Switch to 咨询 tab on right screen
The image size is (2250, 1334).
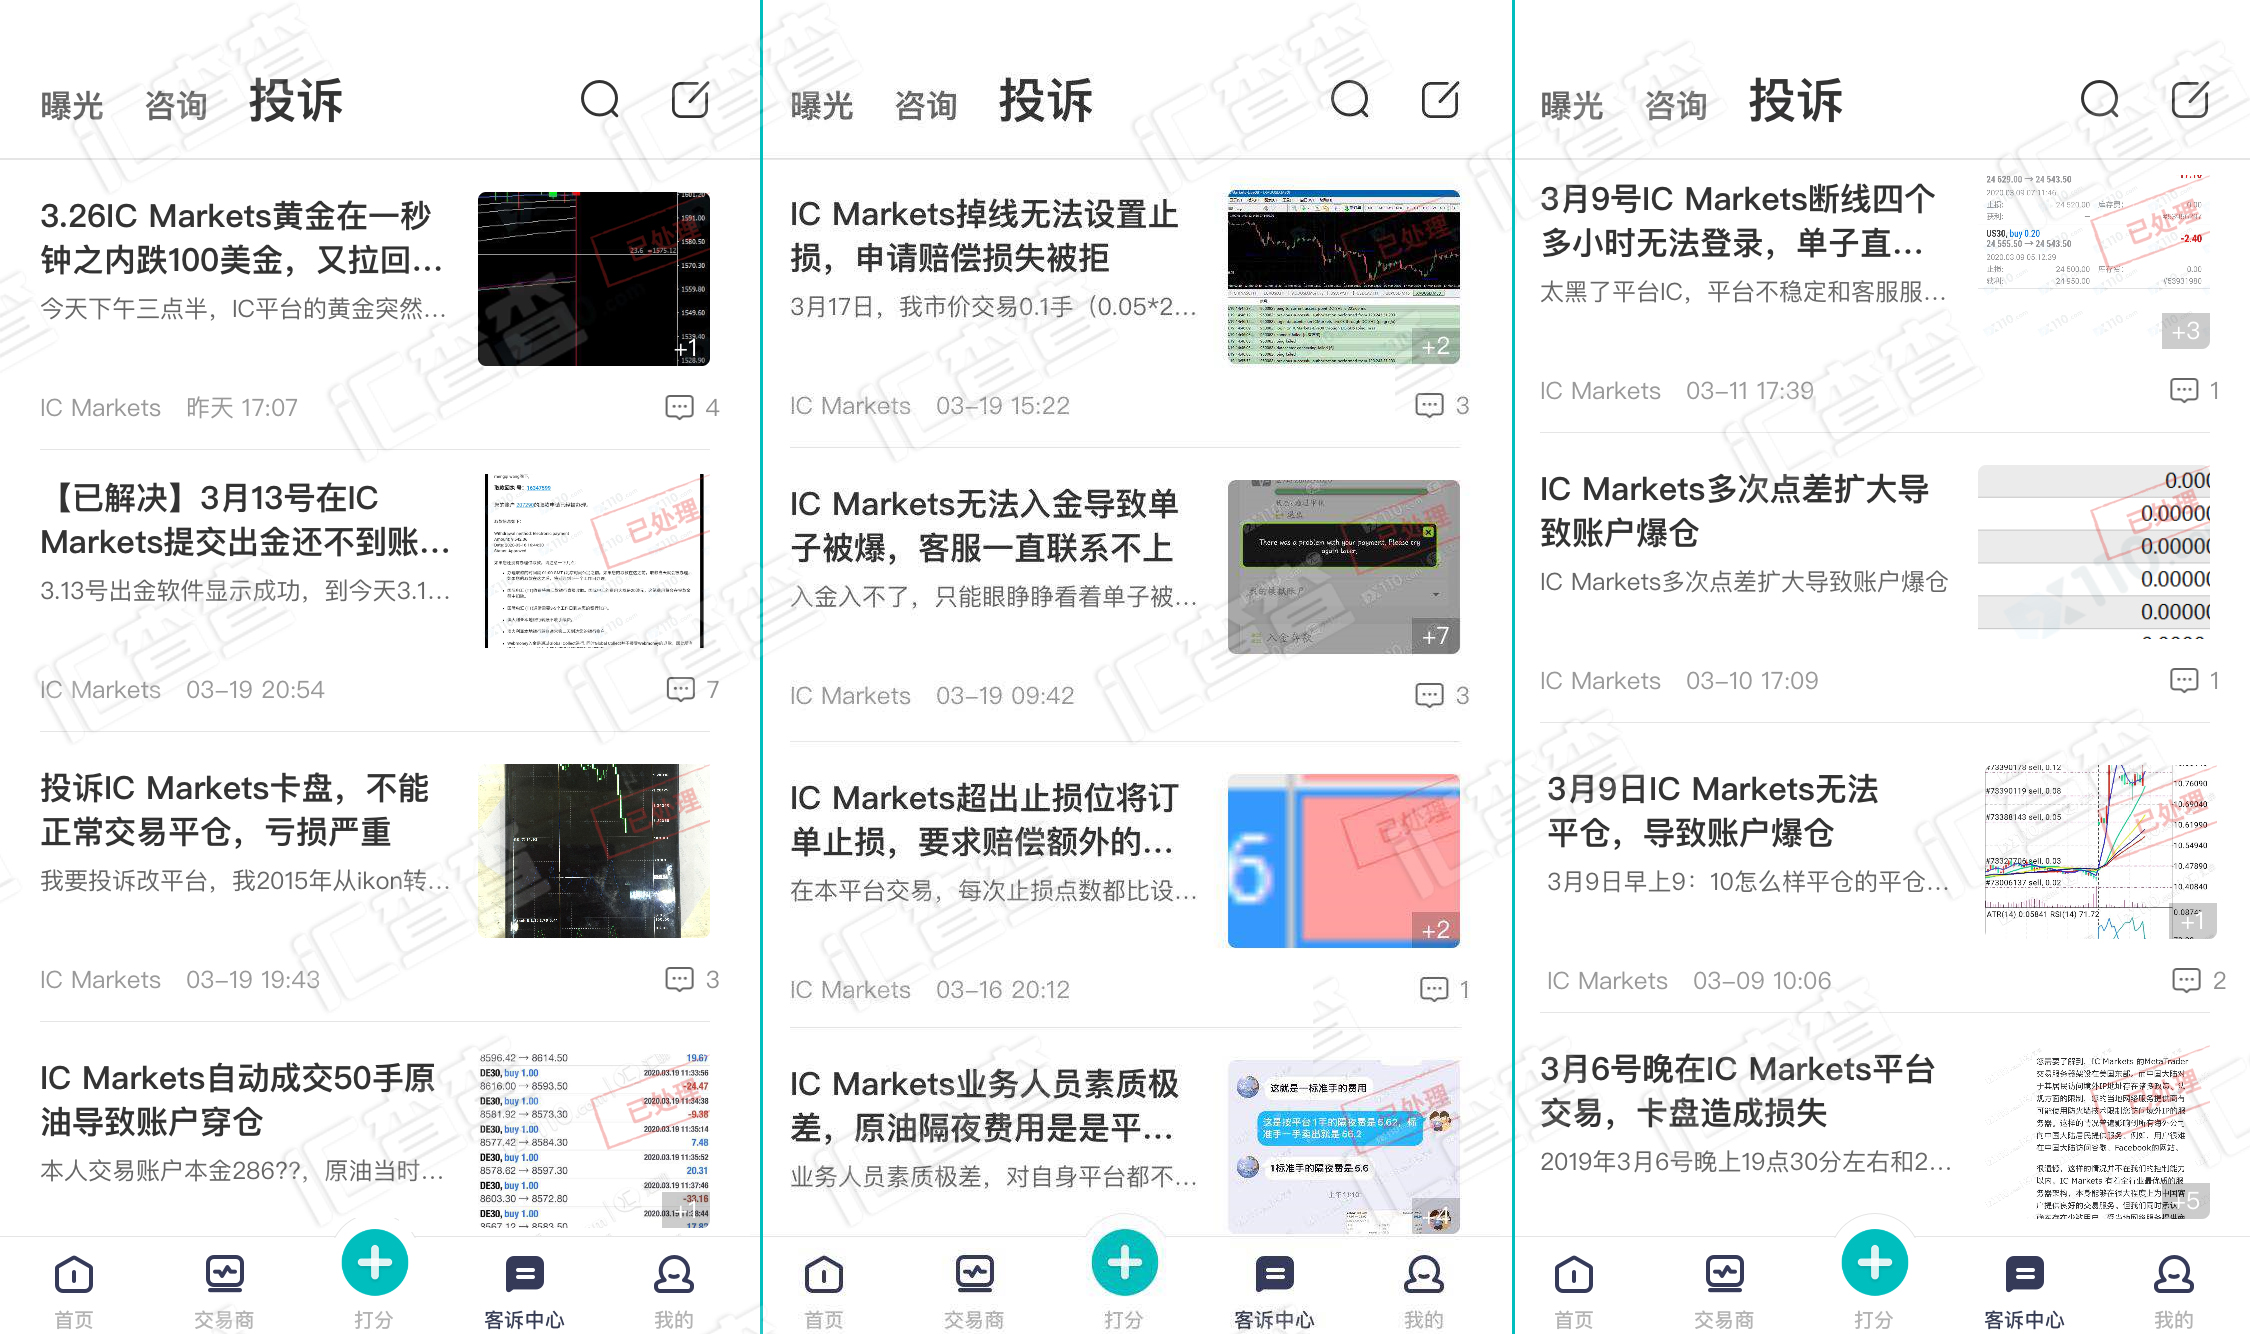[1676, 105]
